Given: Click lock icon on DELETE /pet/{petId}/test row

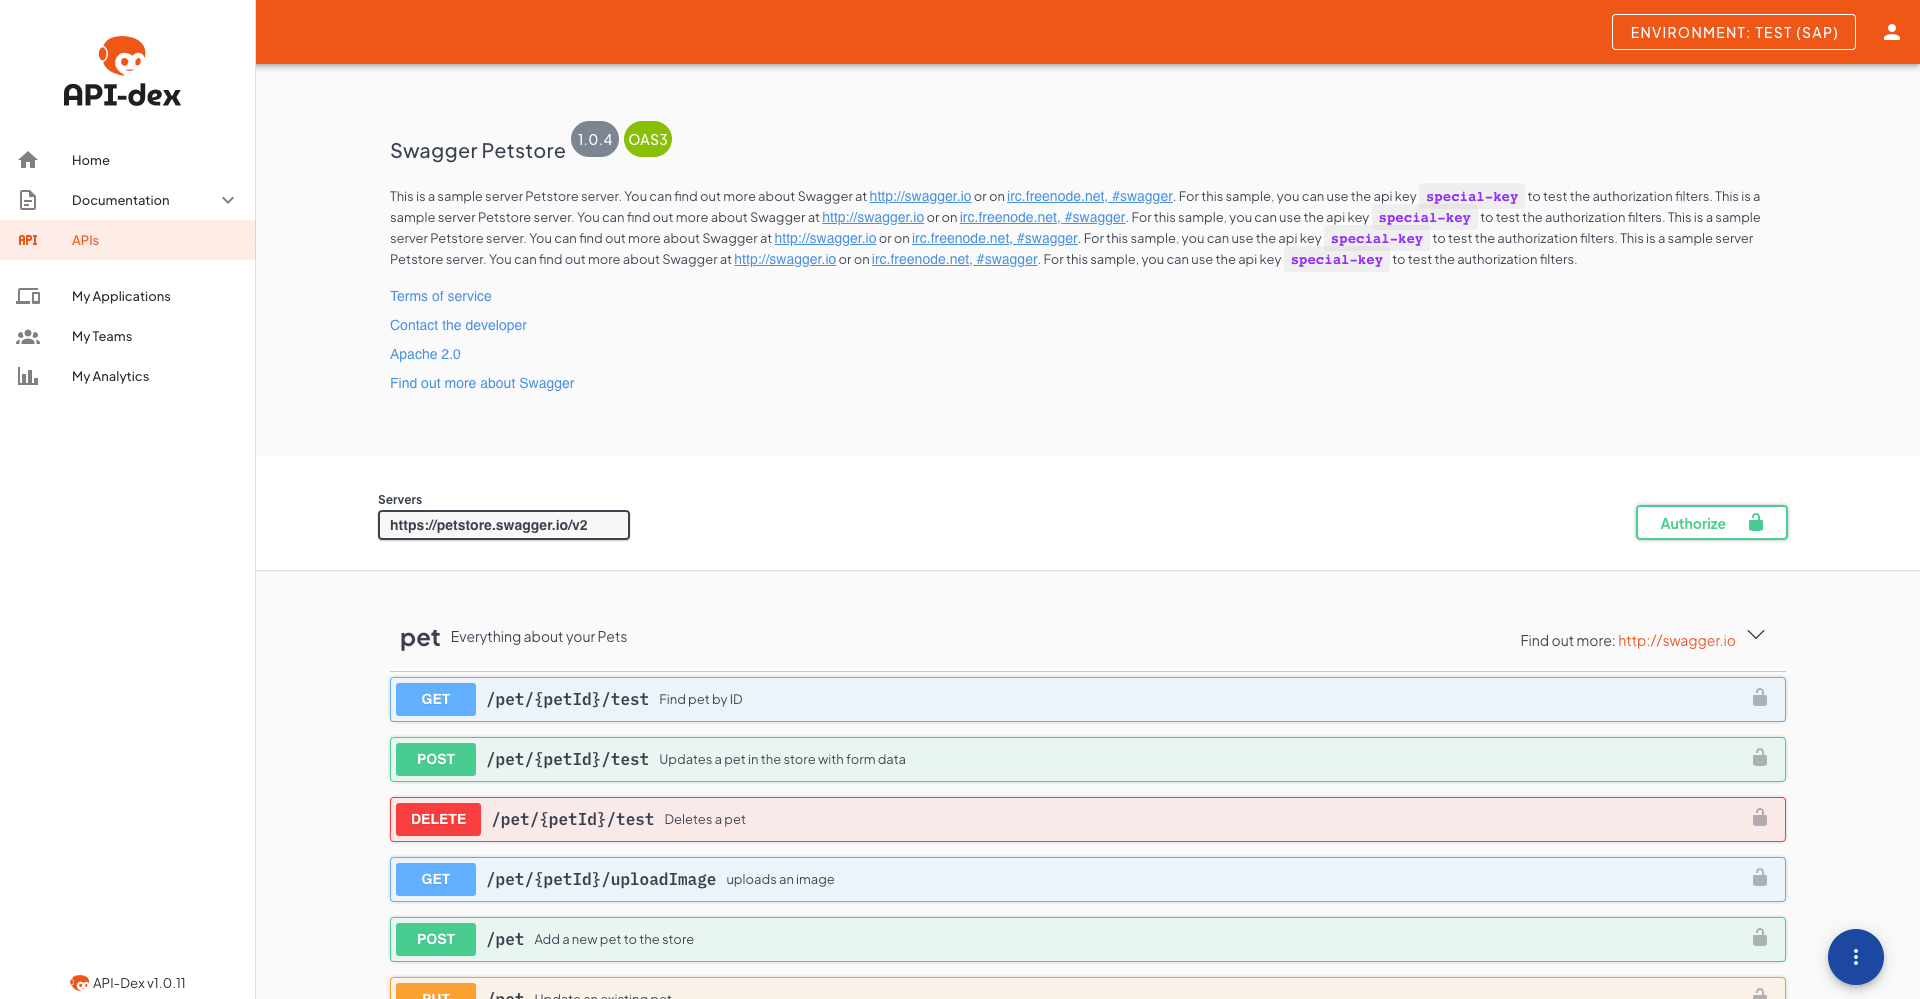Looking at the screenshot, I should tap(1759, 818).
